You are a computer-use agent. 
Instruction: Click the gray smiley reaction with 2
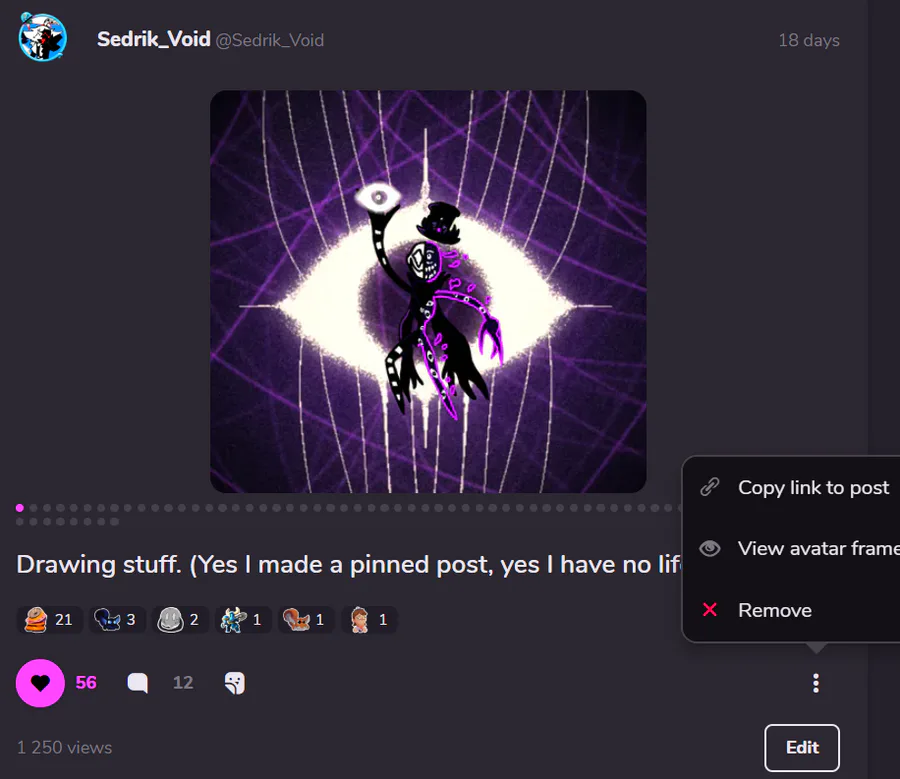(180, 620)
